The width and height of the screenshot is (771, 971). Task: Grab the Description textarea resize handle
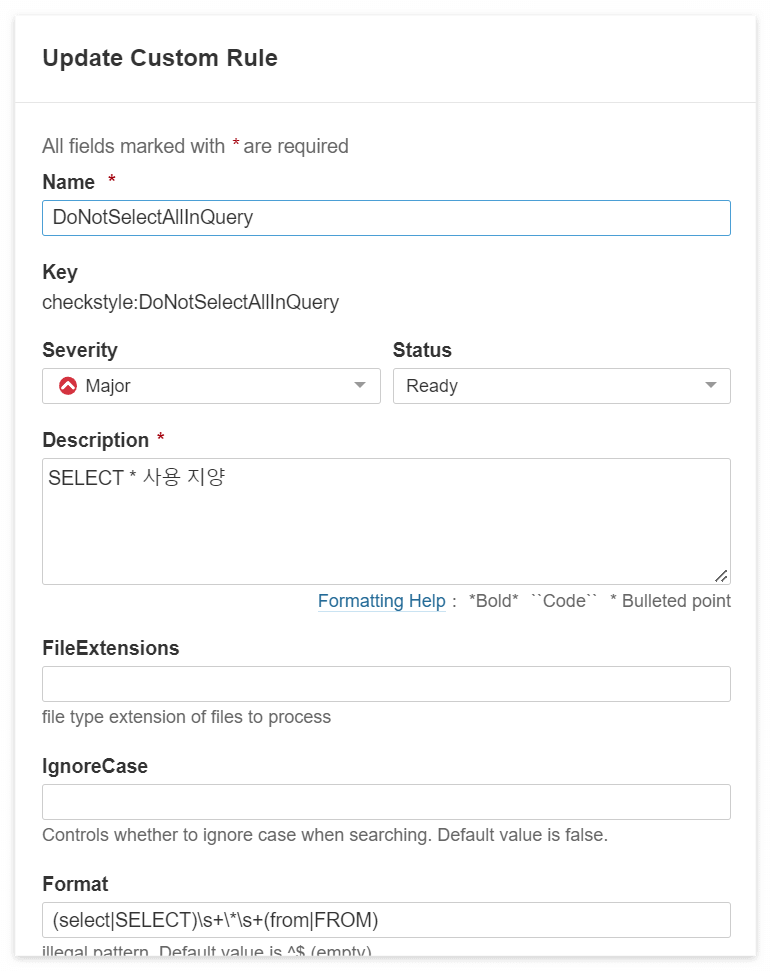coord(721,576)
